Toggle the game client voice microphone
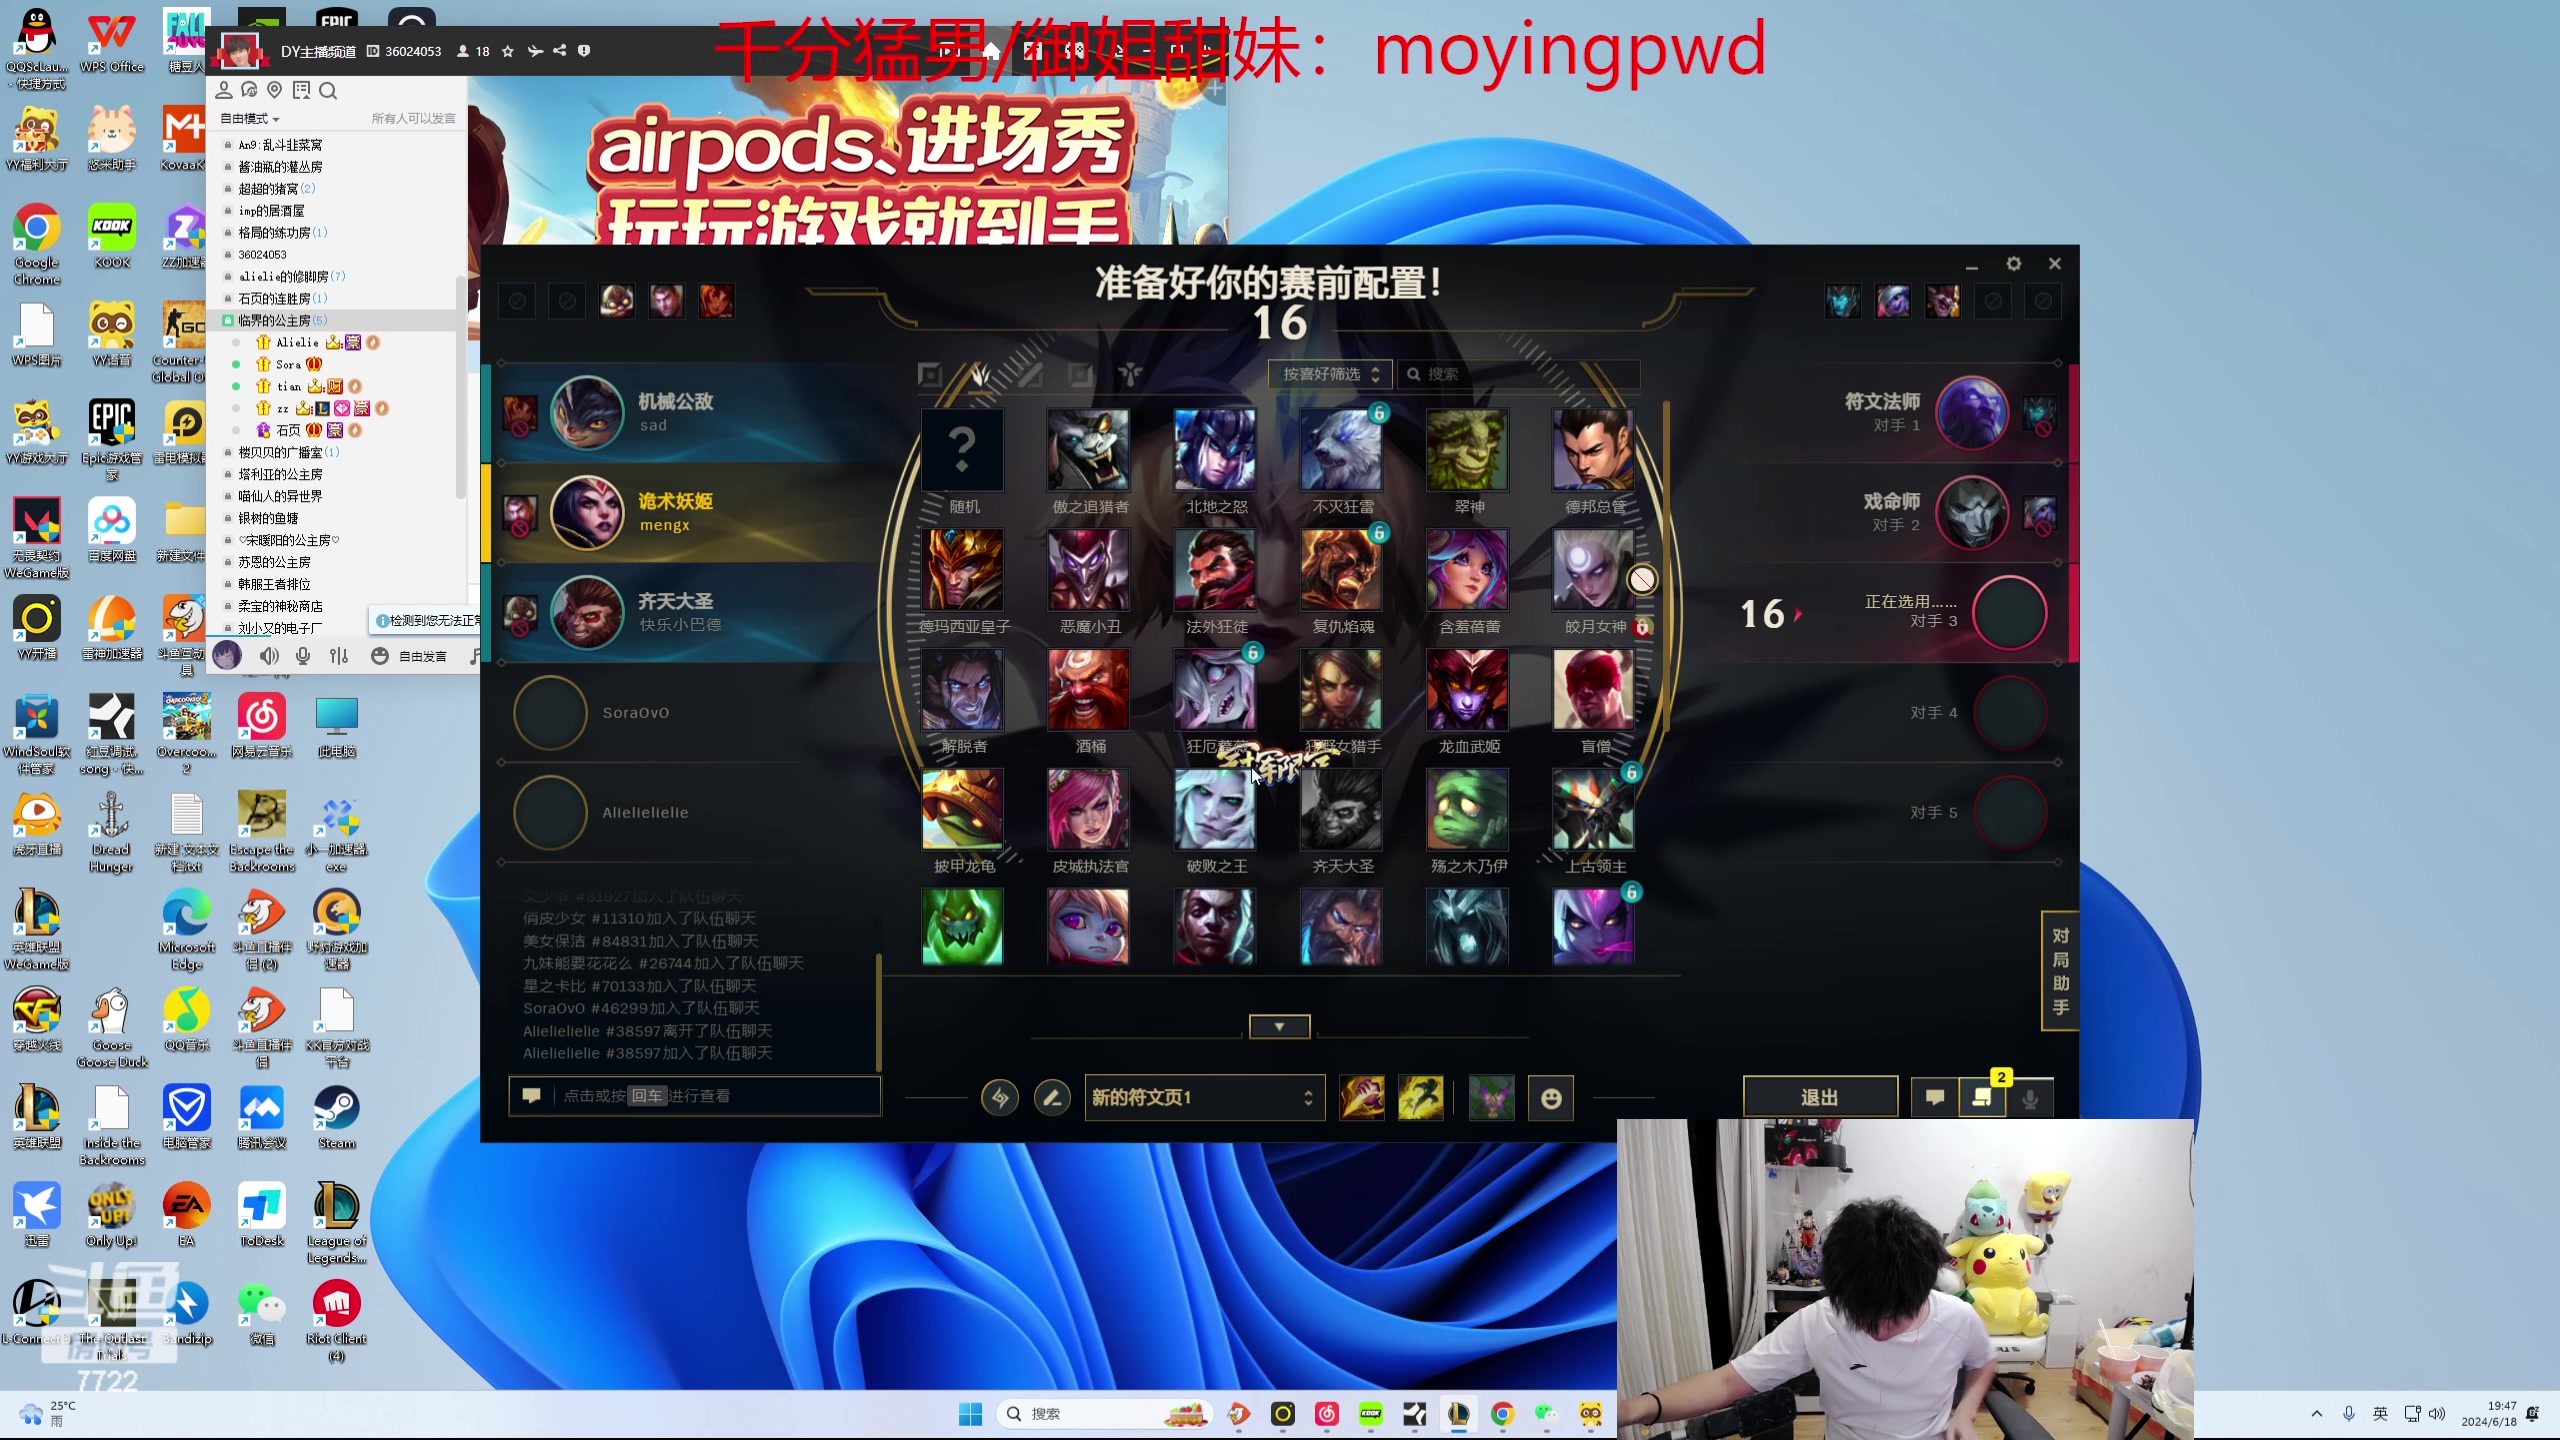The image size is (2560, 1440). [x=2029, y=1098]
